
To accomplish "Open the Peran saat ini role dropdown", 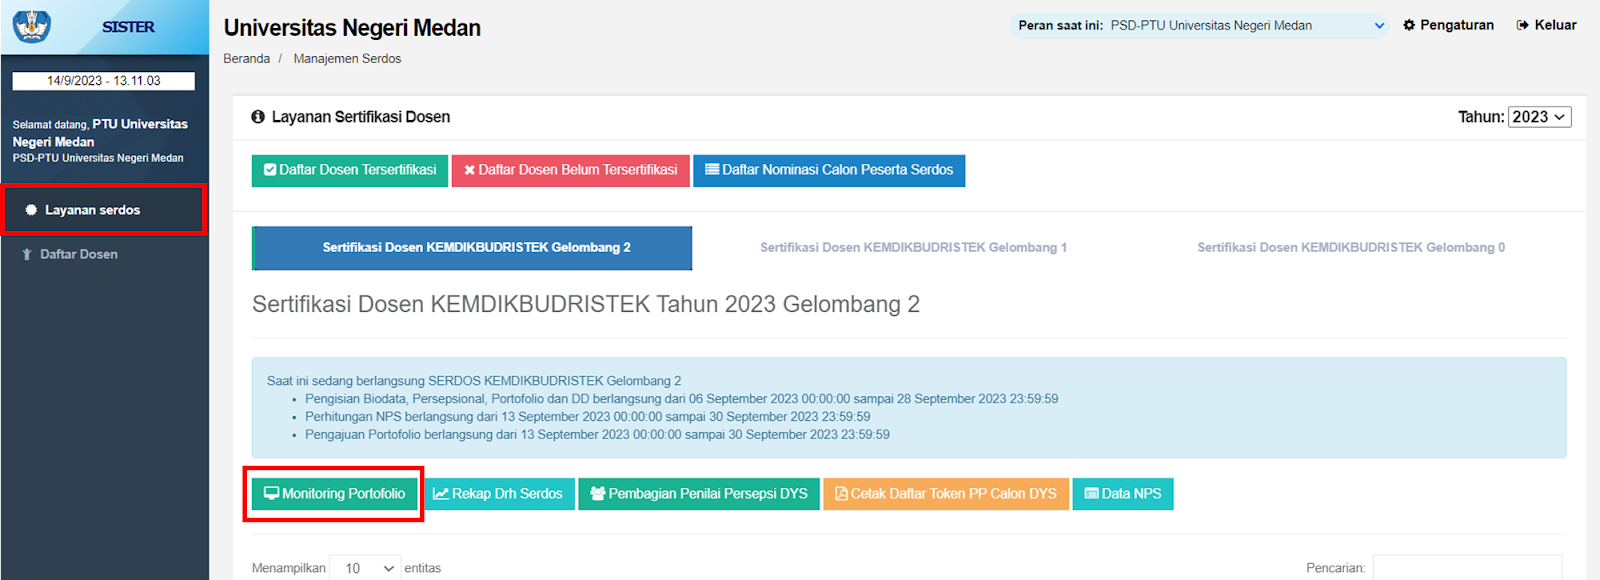I will (x=1200, y=26).
